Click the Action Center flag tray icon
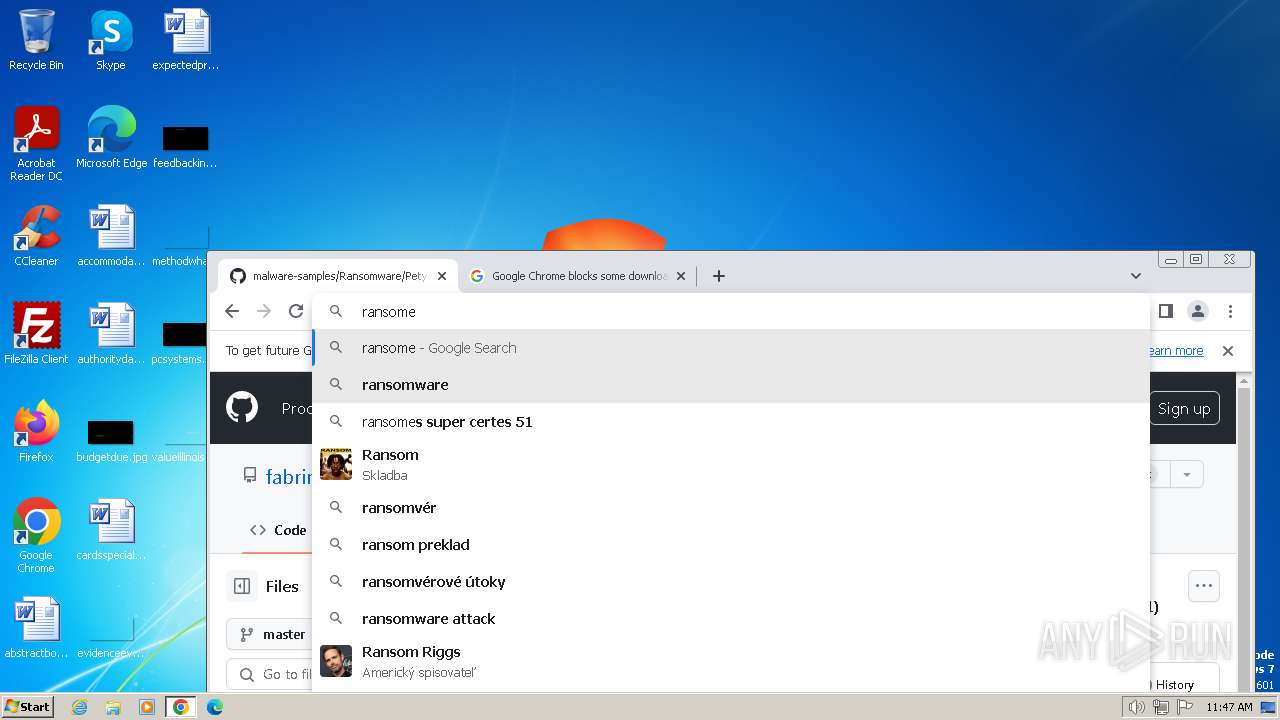 (x=1185, y=707)
